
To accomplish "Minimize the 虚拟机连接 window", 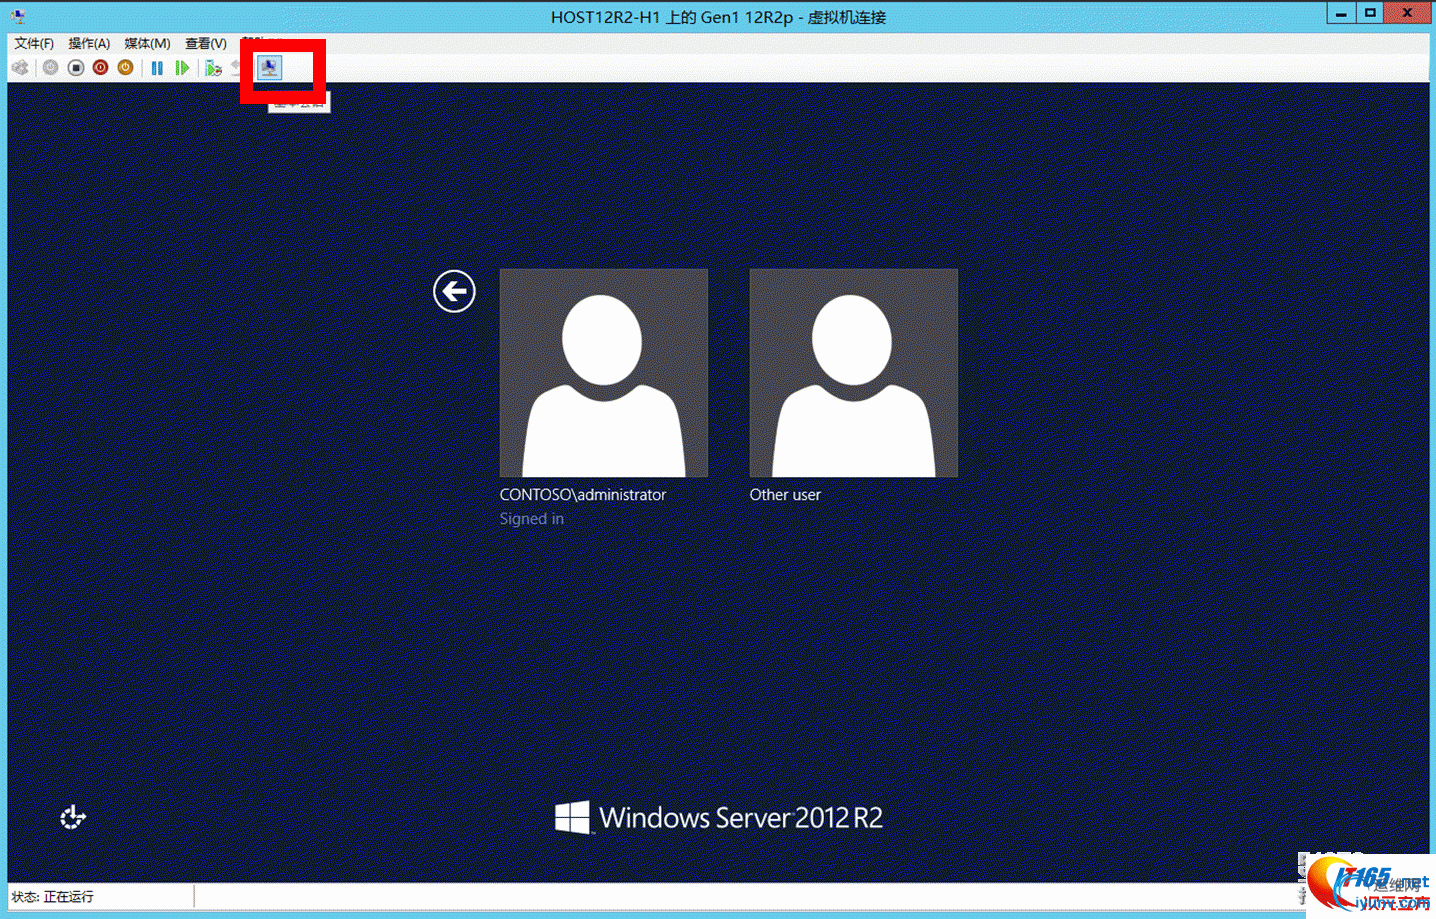I will point(1341,13).
